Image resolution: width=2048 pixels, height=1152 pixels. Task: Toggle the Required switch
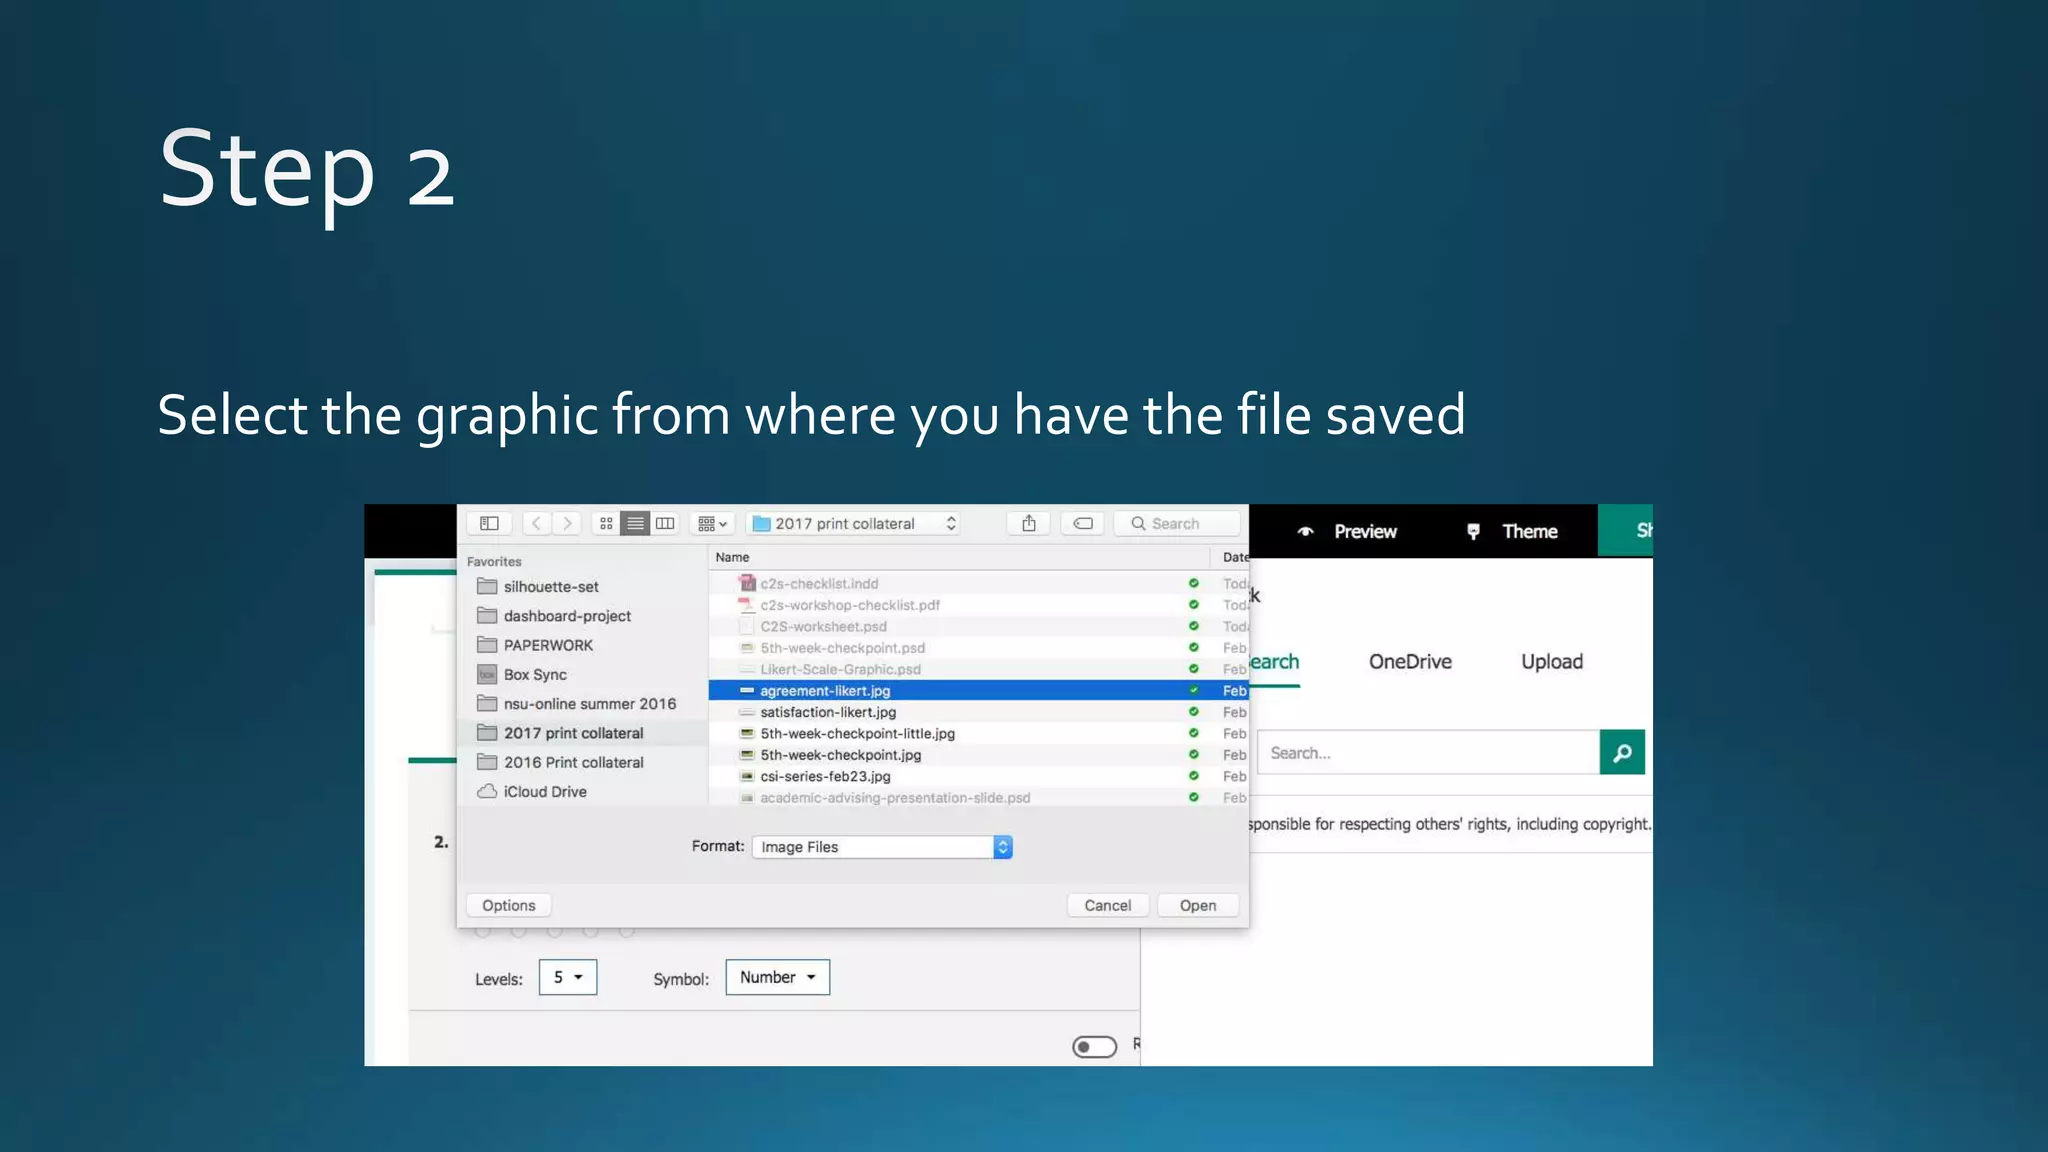pyautogui.click(x=1094, y=1046)
